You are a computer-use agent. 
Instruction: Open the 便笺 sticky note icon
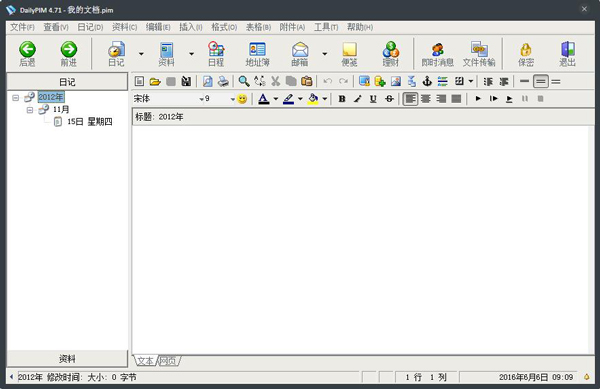[x=349, y=54]
